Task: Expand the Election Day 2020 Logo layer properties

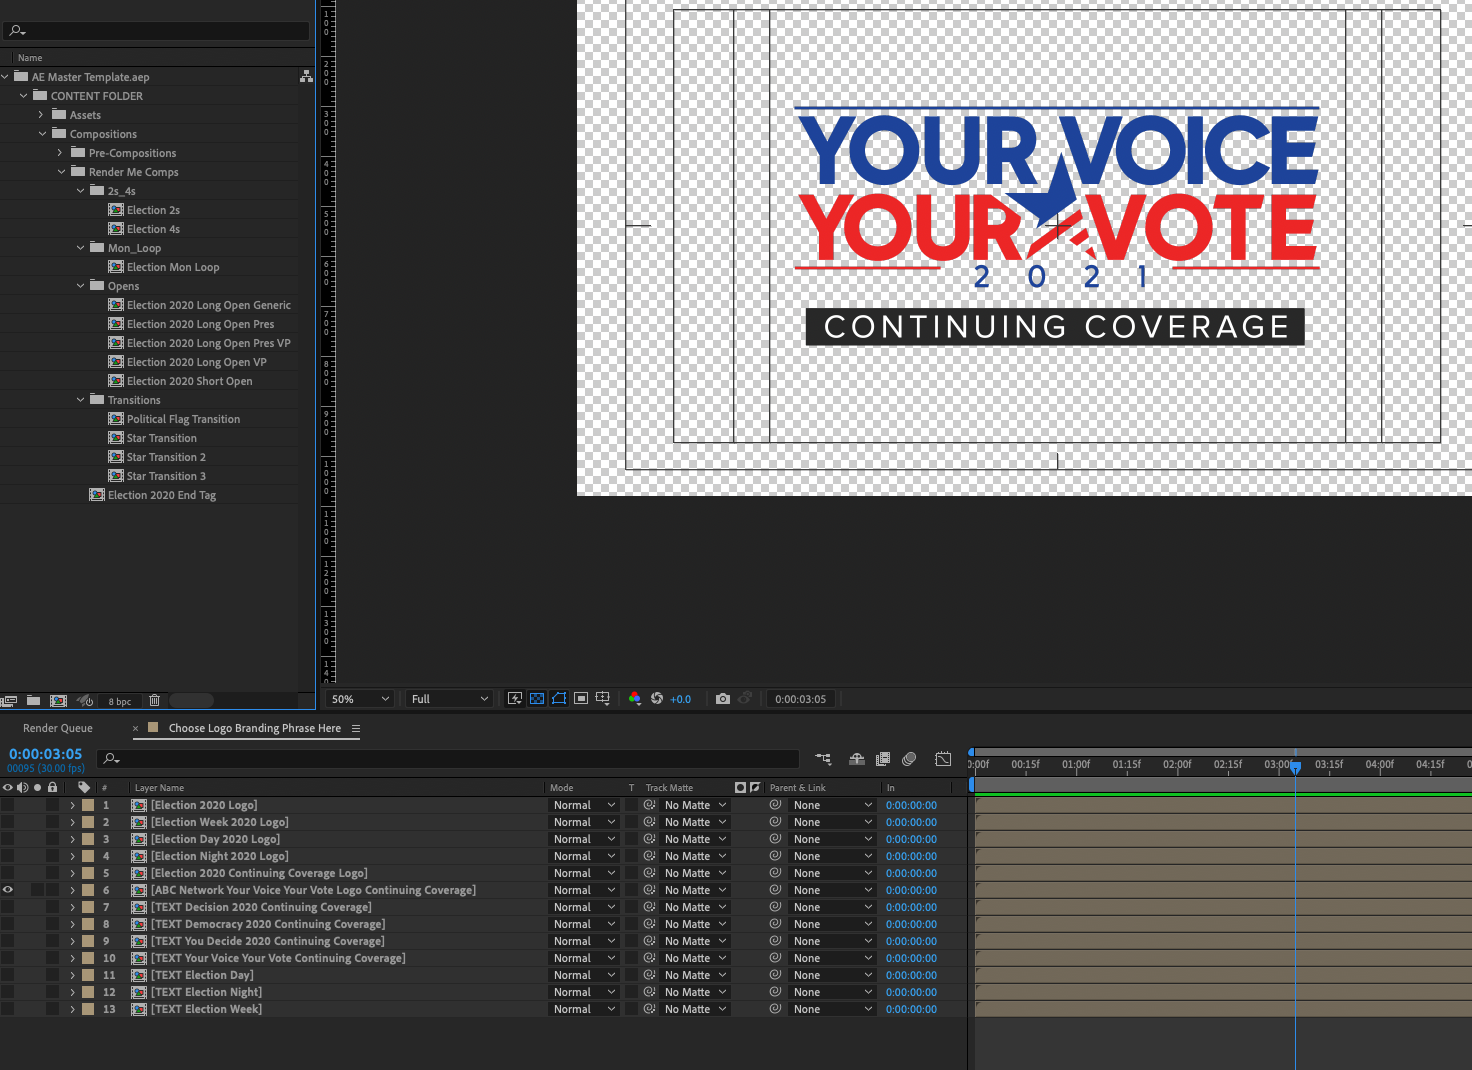Action: click(x=72, y=839)
